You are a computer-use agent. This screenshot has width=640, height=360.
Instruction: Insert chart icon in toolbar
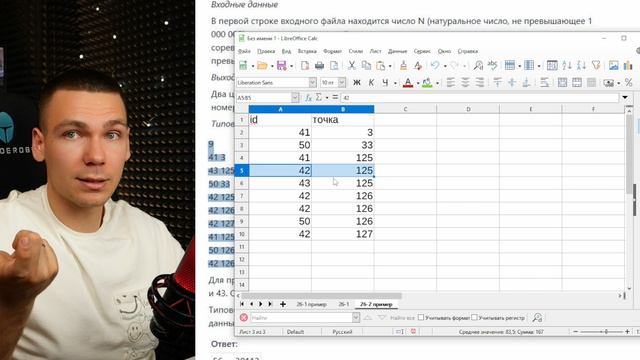628,65
